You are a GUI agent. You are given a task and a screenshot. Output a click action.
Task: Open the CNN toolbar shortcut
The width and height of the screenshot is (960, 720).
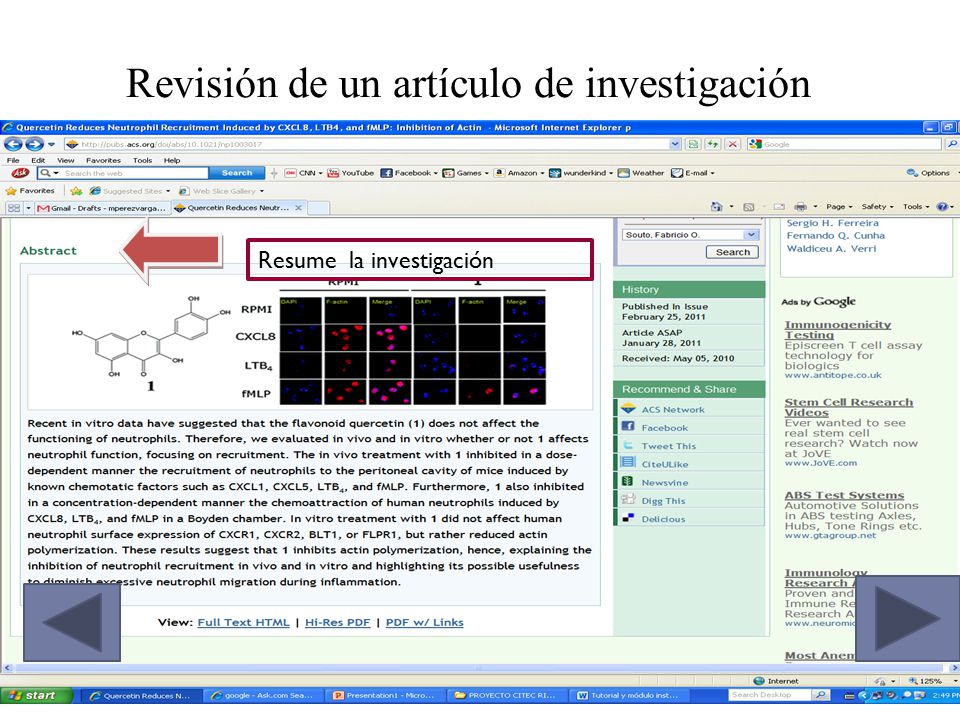[x=303, y=173]
